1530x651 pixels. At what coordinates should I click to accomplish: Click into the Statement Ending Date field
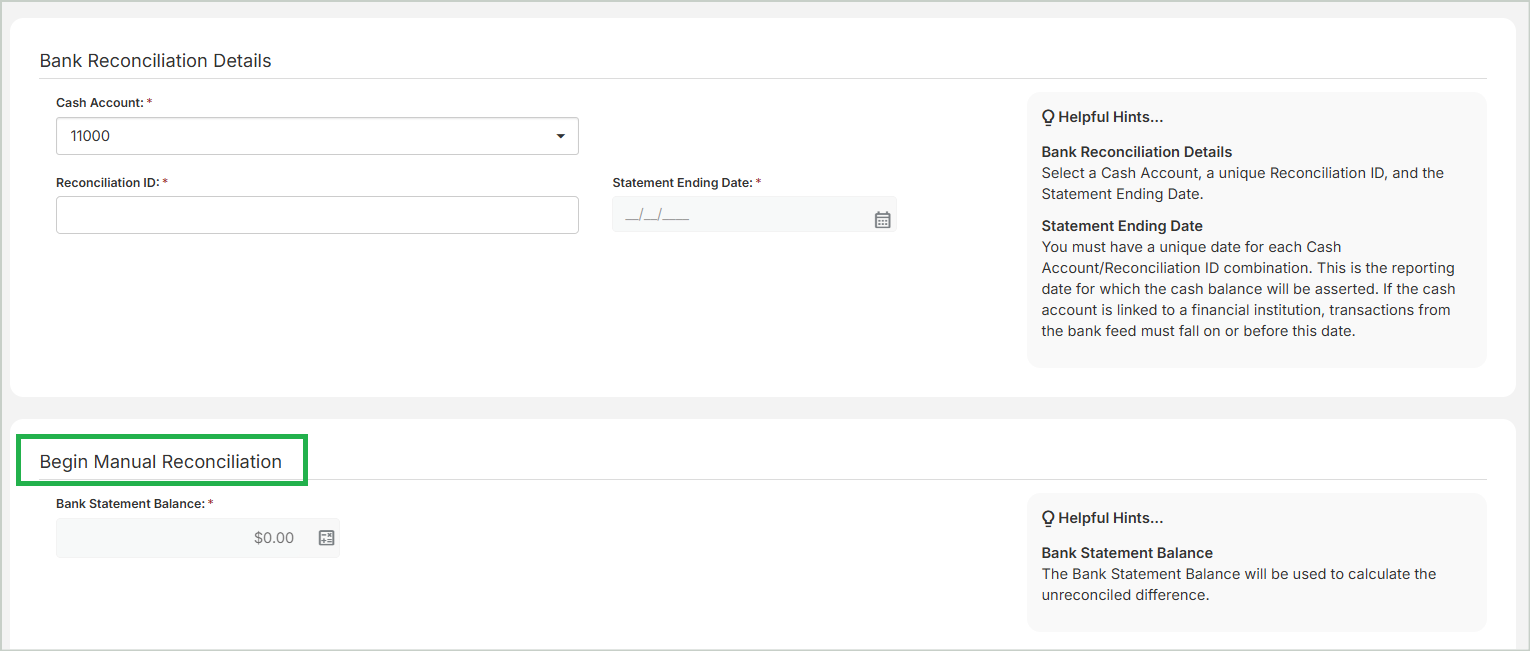(740, 215)
